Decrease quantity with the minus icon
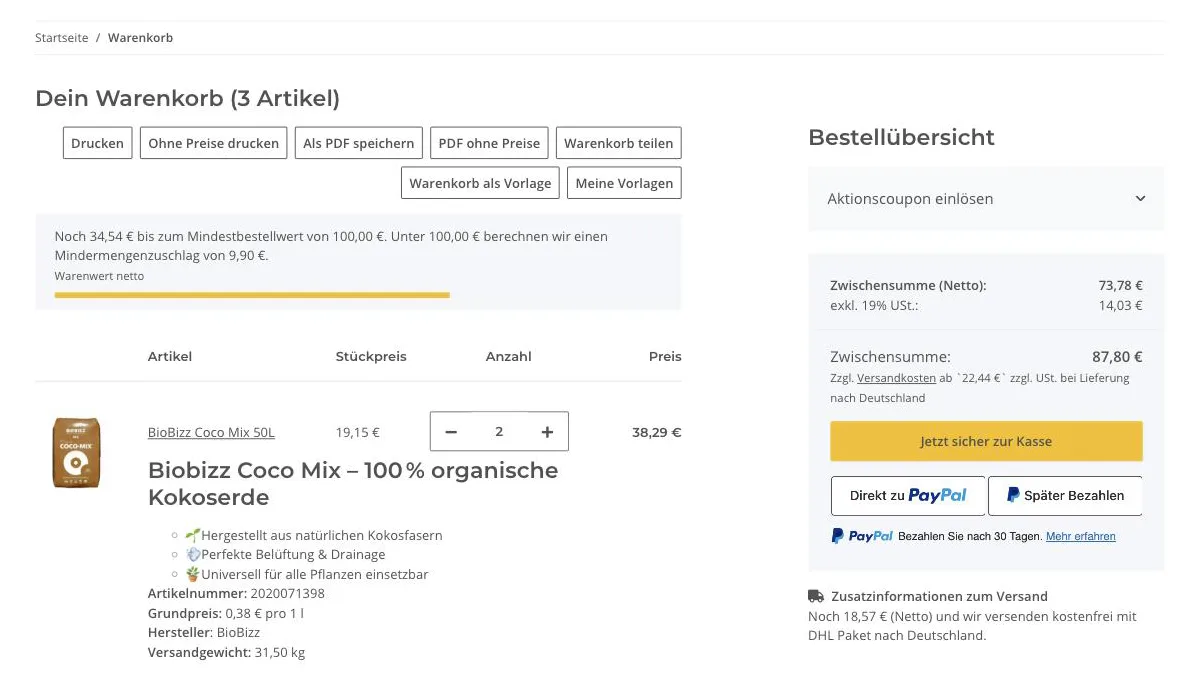Viewport: 1200px width, 675px height. pos(451,432)
